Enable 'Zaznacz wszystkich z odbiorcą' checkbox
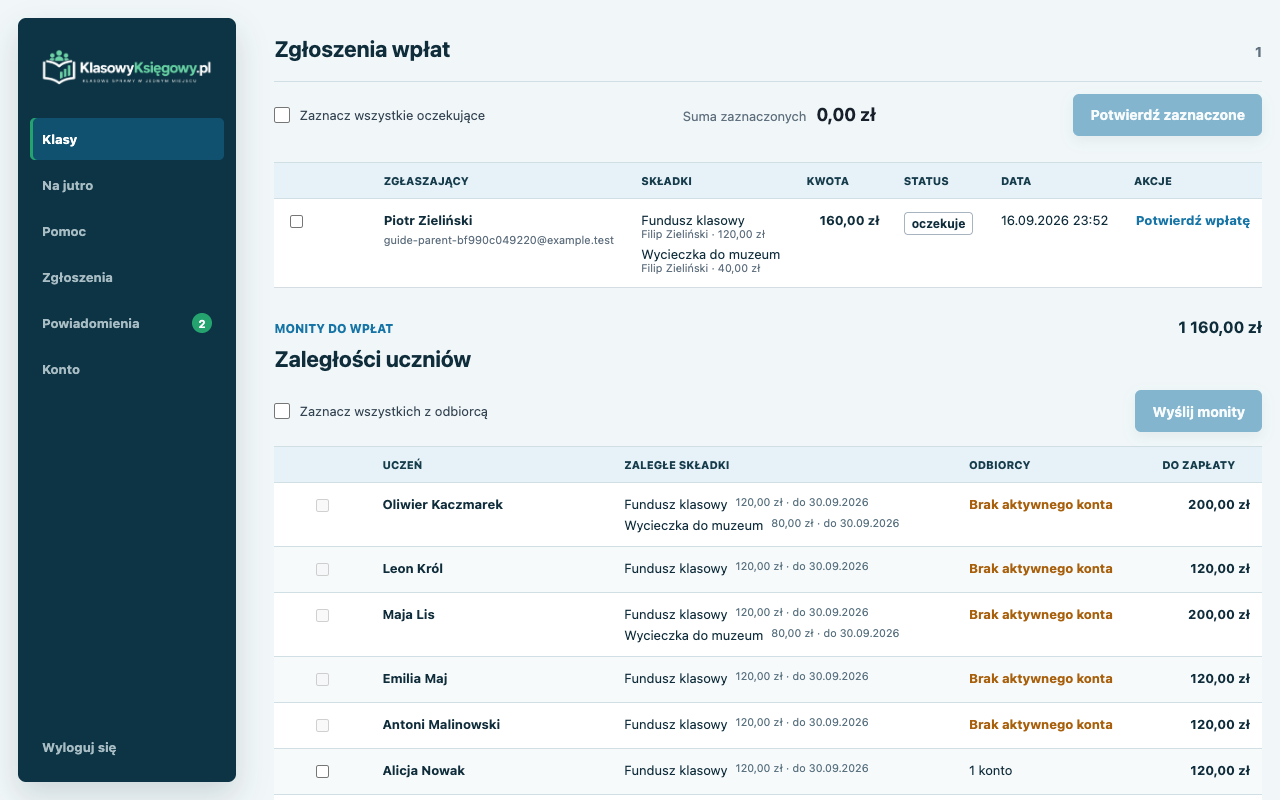This screenshot has height=800, width=1280. 282,411
